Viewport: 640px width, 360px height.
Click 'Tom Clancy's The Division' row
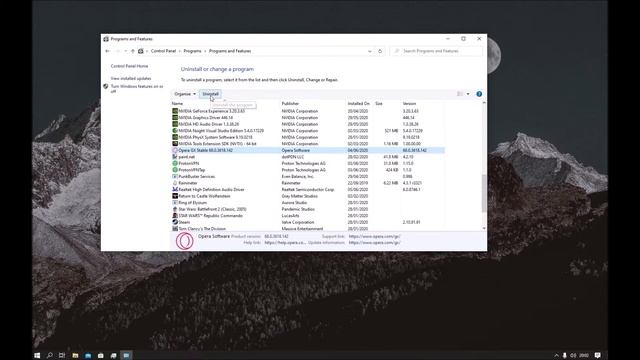[x=308, y=229]
